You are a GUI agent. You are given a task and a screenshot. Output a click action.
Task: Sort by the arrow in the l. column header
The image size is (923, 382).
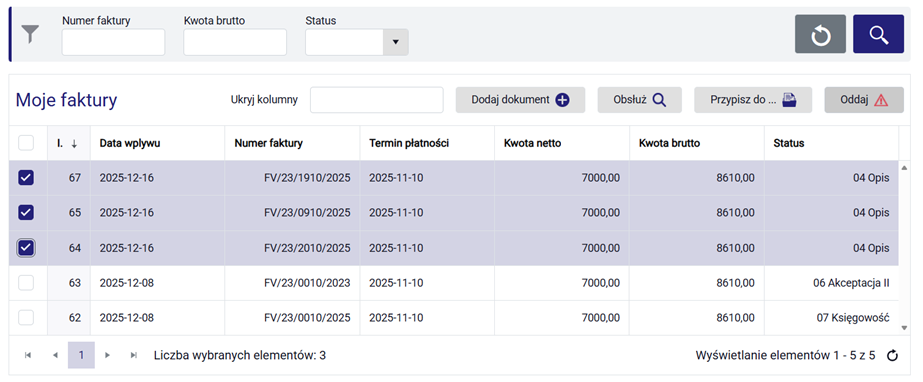(74, 144)
